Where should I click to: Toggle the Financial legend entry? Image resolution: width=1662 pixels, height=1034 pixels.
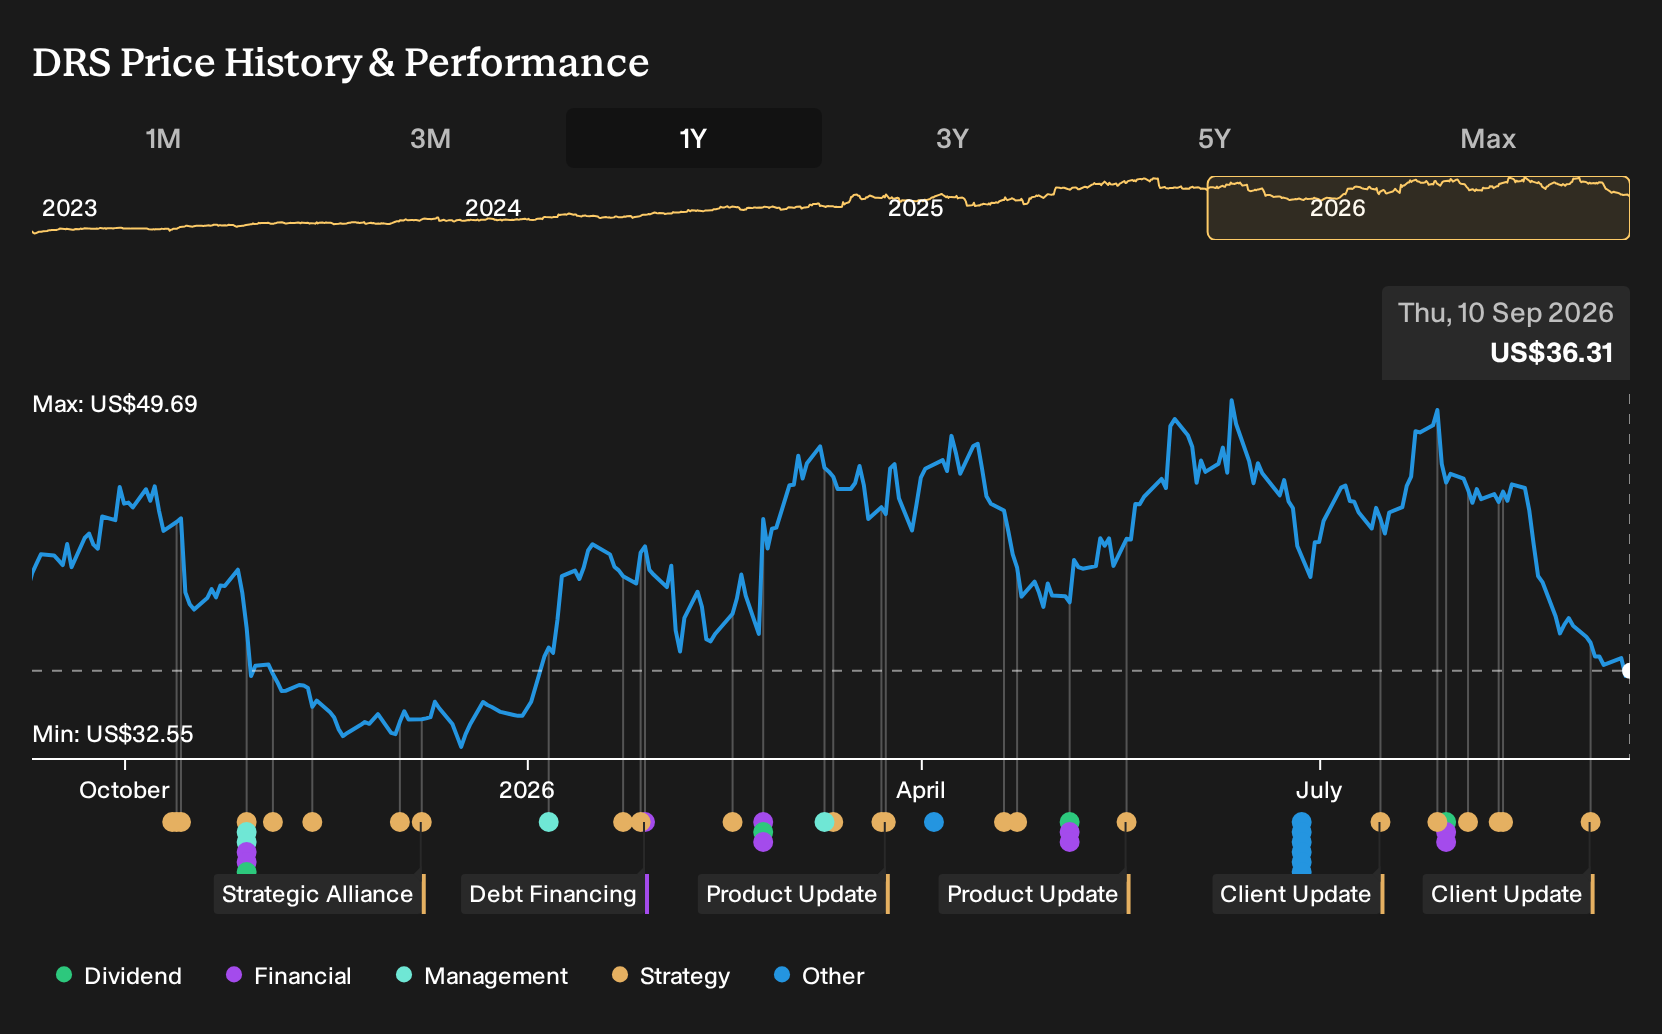tap(288, 976)
